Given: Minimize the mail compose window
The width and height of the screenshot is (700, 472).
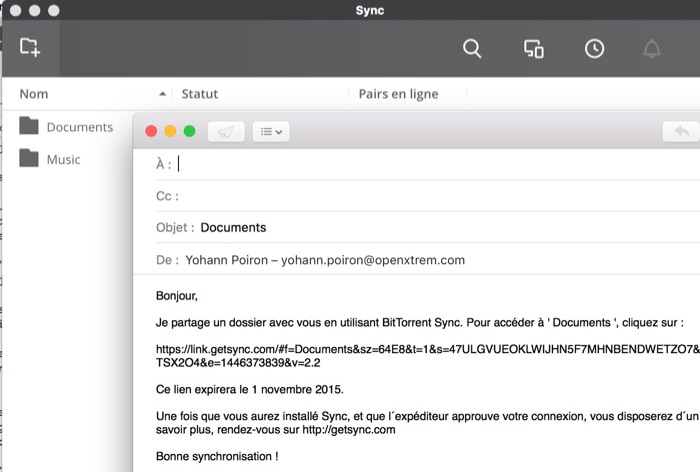Looking at the screenshot, I should [170, 131].
